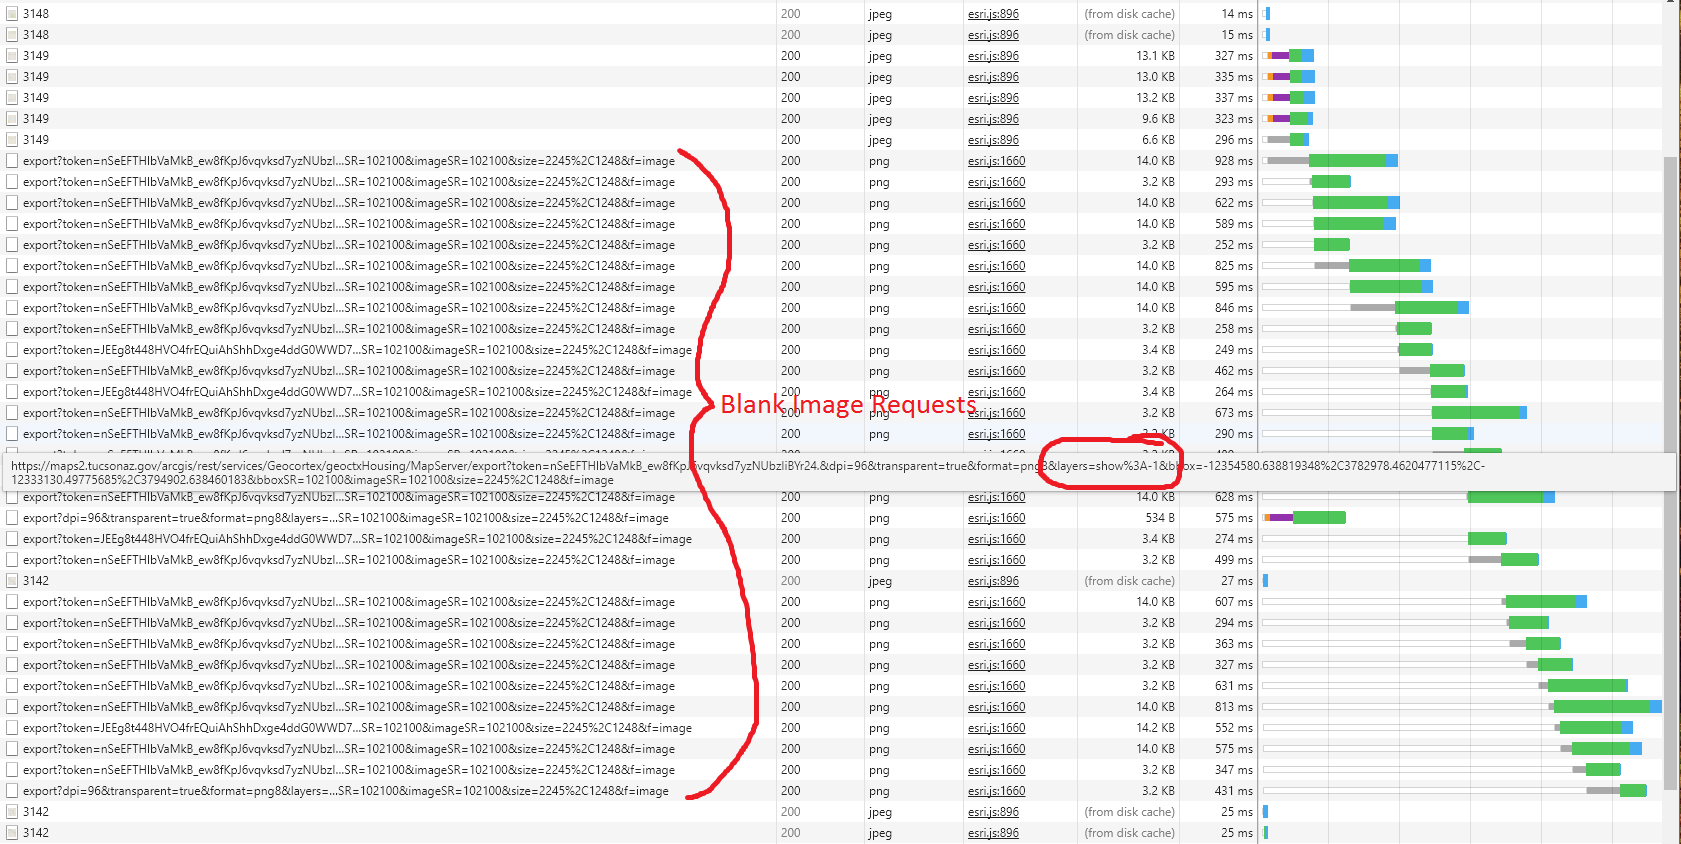Click file icon of the 249 ms JEEg8t448 request
Viewport: 1681px width, 844px height.
12,350
